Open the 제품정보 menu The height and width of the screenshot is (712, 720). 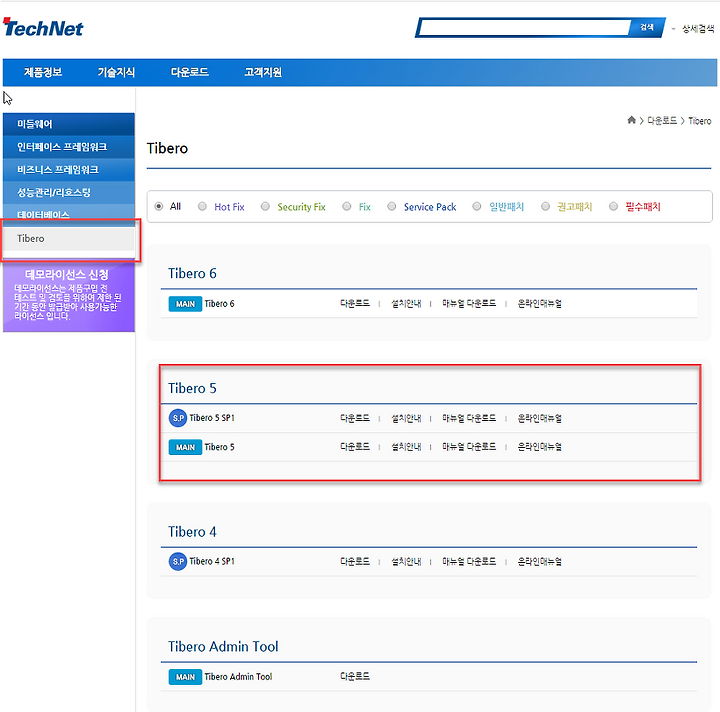pos(43,72)
